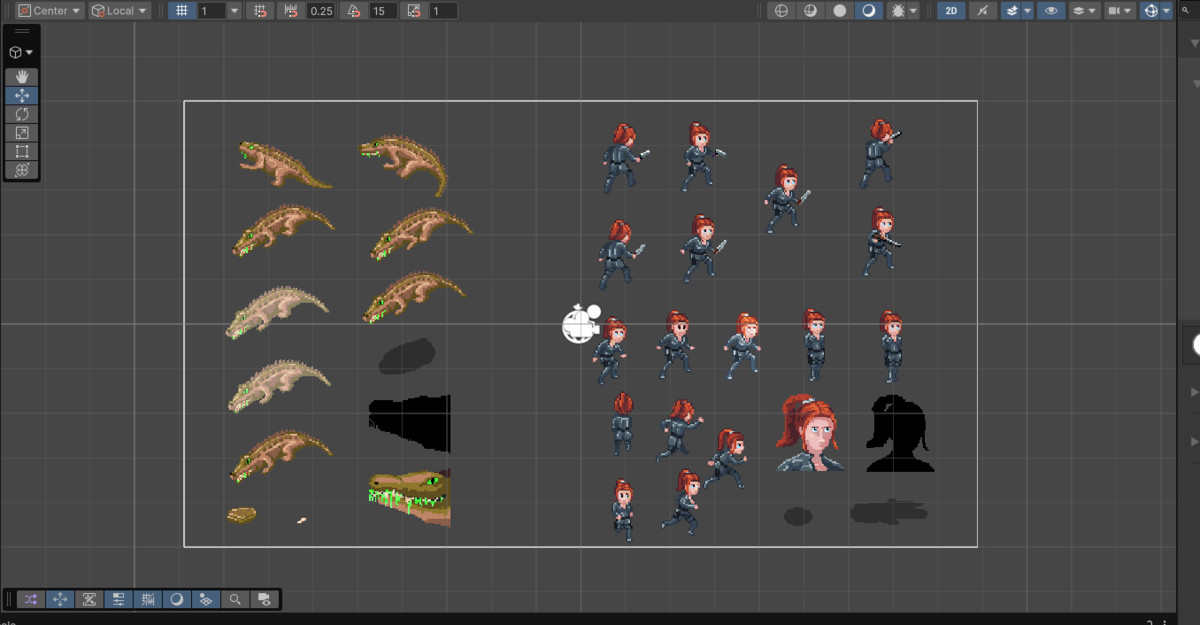Click the grid-with-dot icon in bottom toolbar
This screenshot has height=625, width=1200.
(206, 599)
